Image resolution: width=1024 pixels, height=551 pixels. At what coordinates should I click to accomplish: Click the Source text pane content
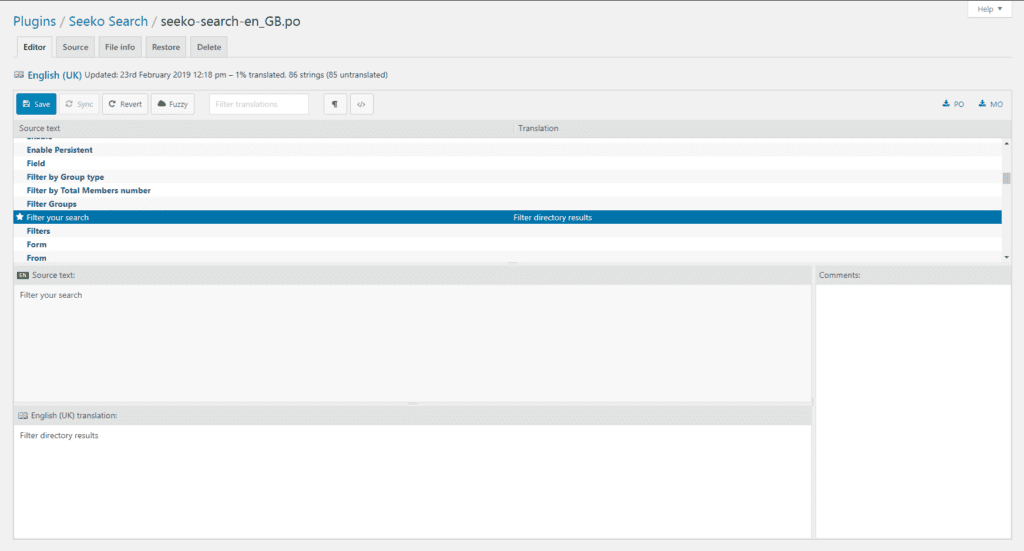pyautogui.click(x=412, y=343)
